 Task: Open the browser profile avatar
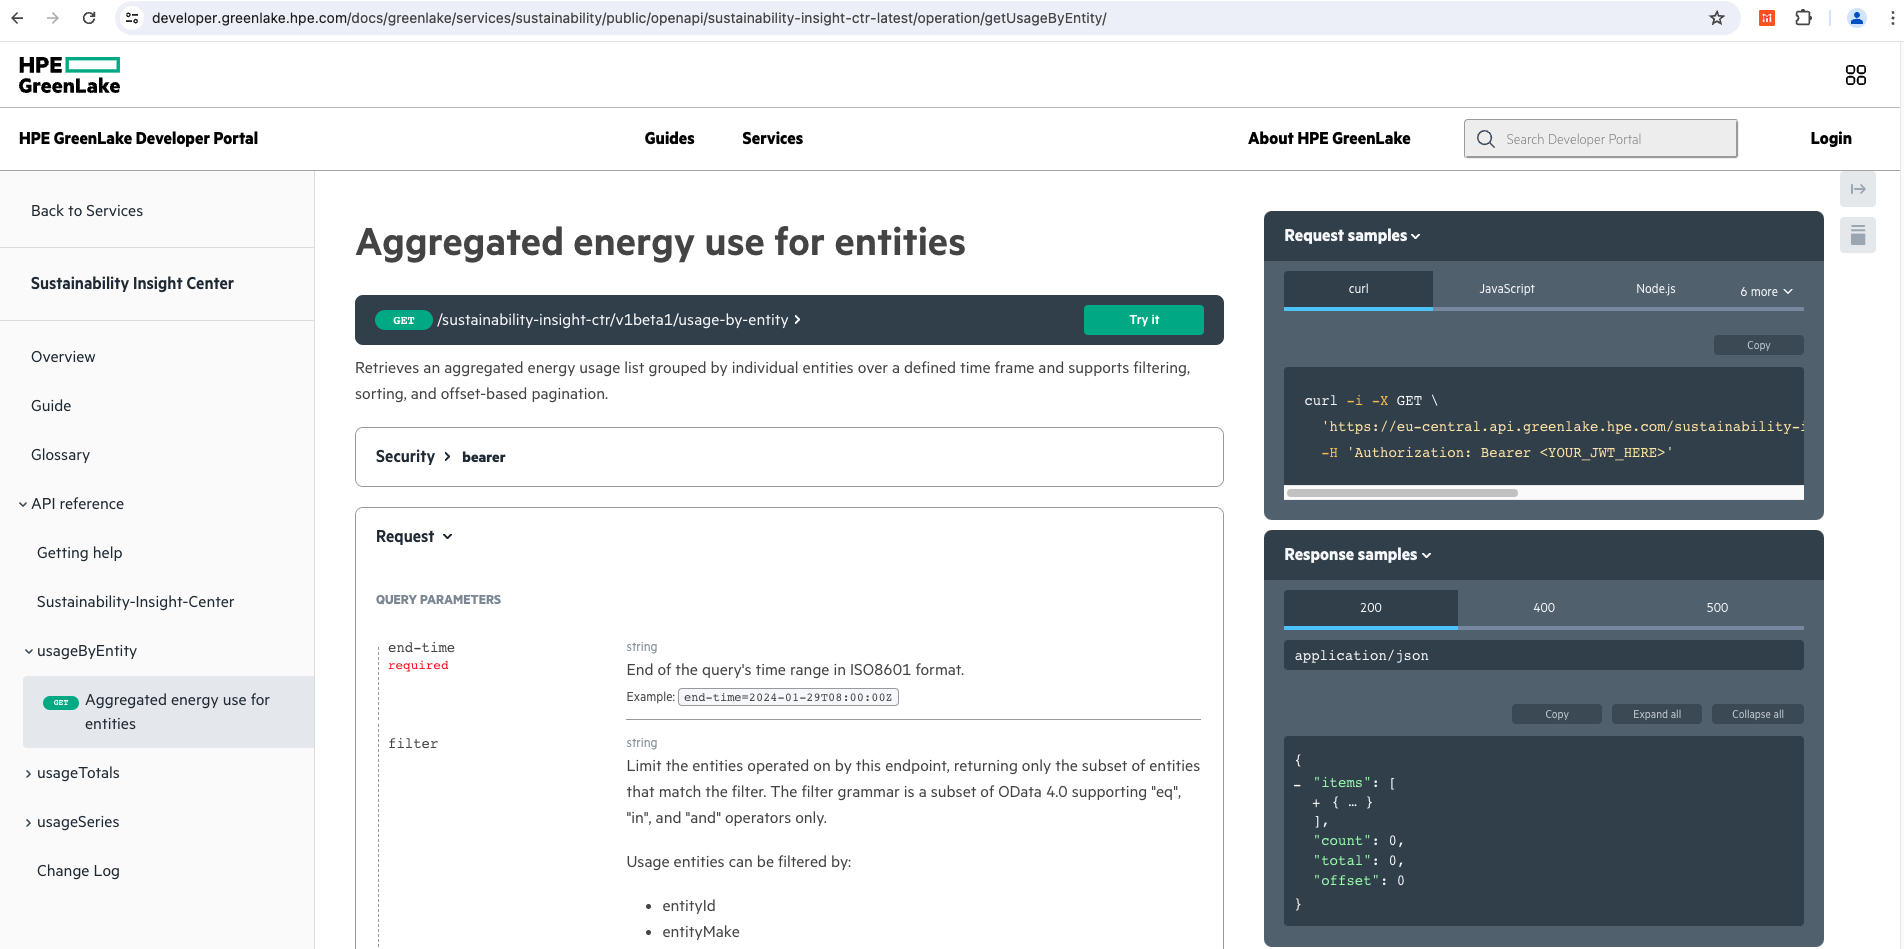[1857, 18]
